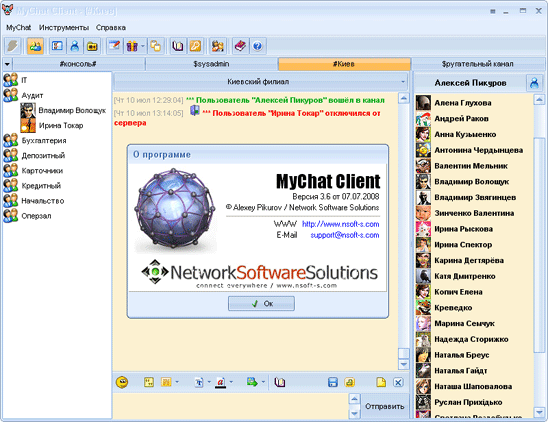Screen dimensions: 548x422
Task: Collapse the Аудит group
Action: (23, 95)
